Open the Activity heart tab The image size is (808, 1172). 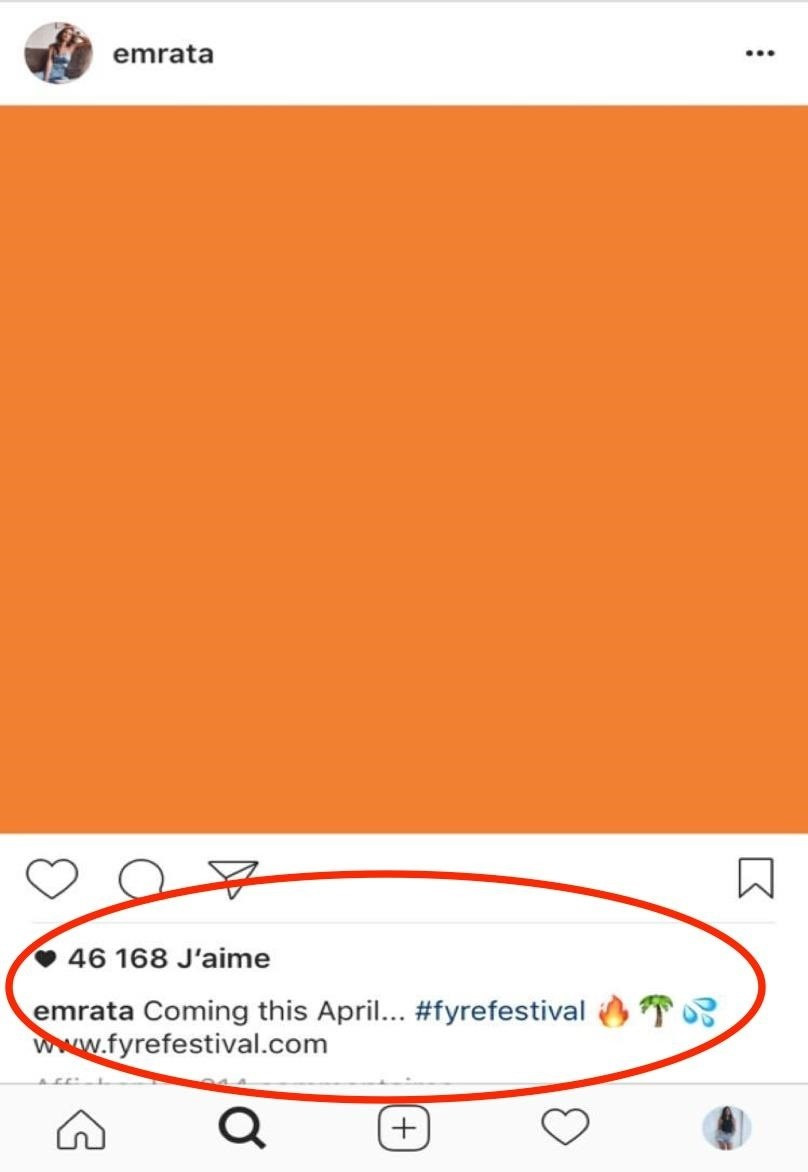tap(565, 1127)
